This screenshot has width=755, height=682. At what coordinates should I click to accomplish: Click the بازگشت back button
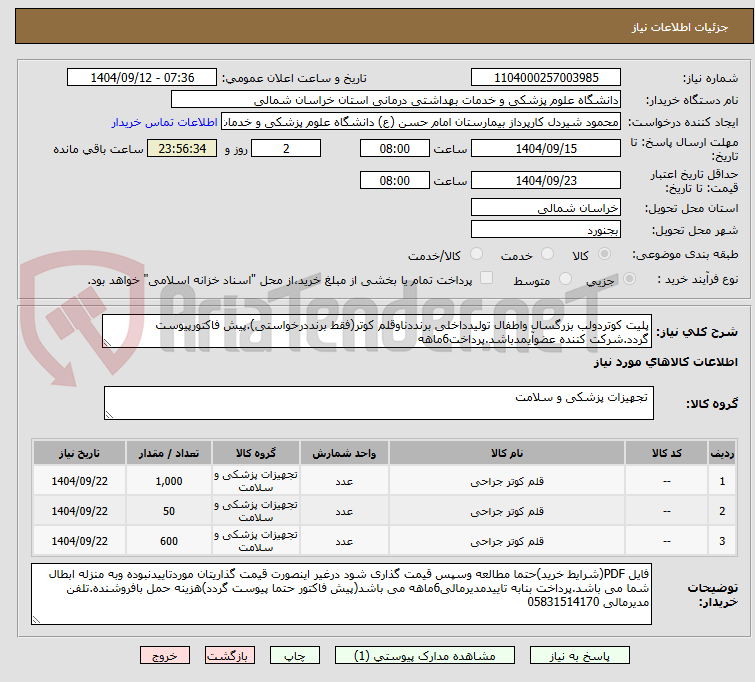pos(229,656)
